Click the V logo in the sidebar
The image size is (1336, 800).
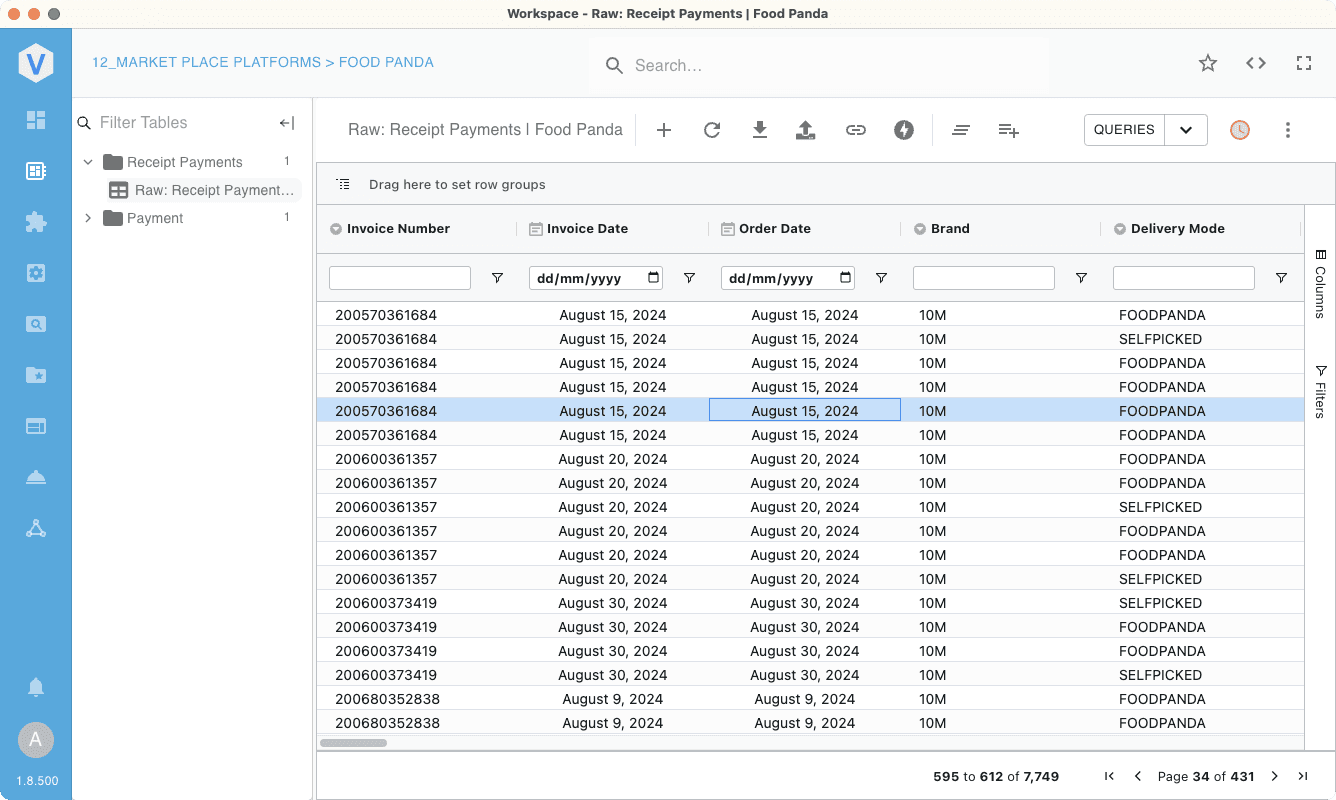(x=36, y=64)
